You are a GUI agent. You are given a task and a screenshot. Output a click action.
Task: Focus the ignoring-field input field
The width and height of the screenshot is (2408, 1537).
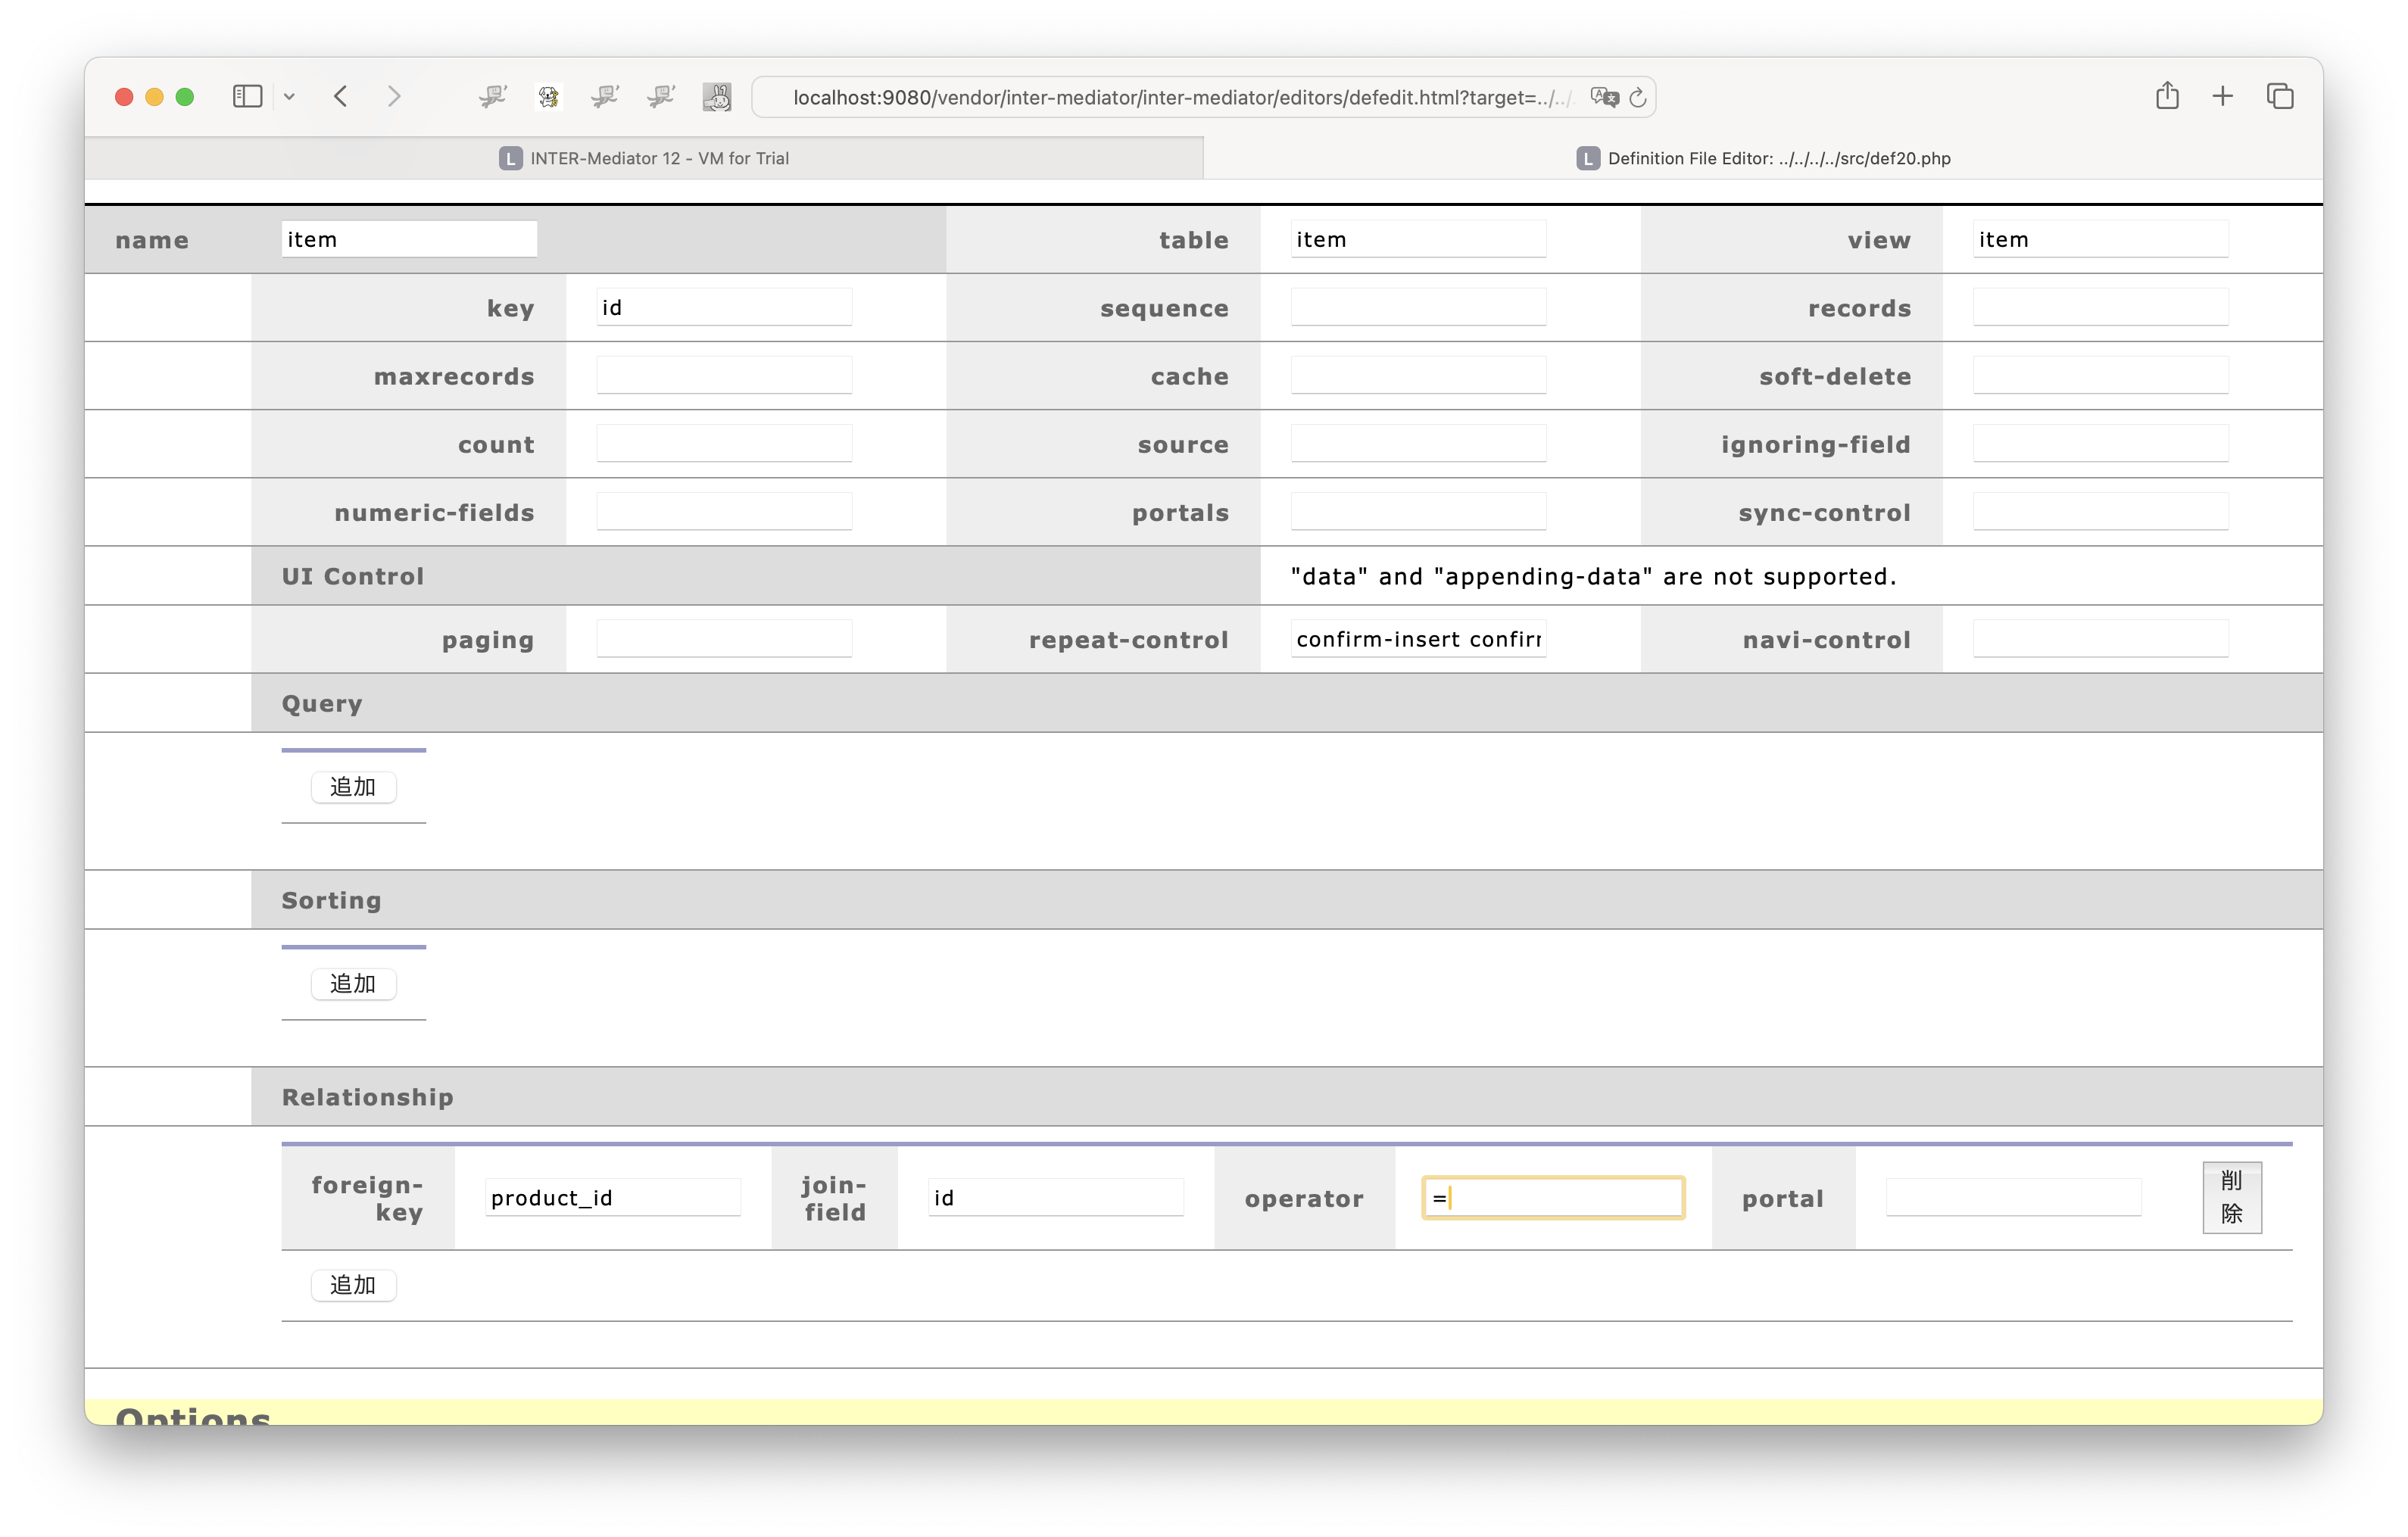pyautogui.click(x=2100, y=443)
